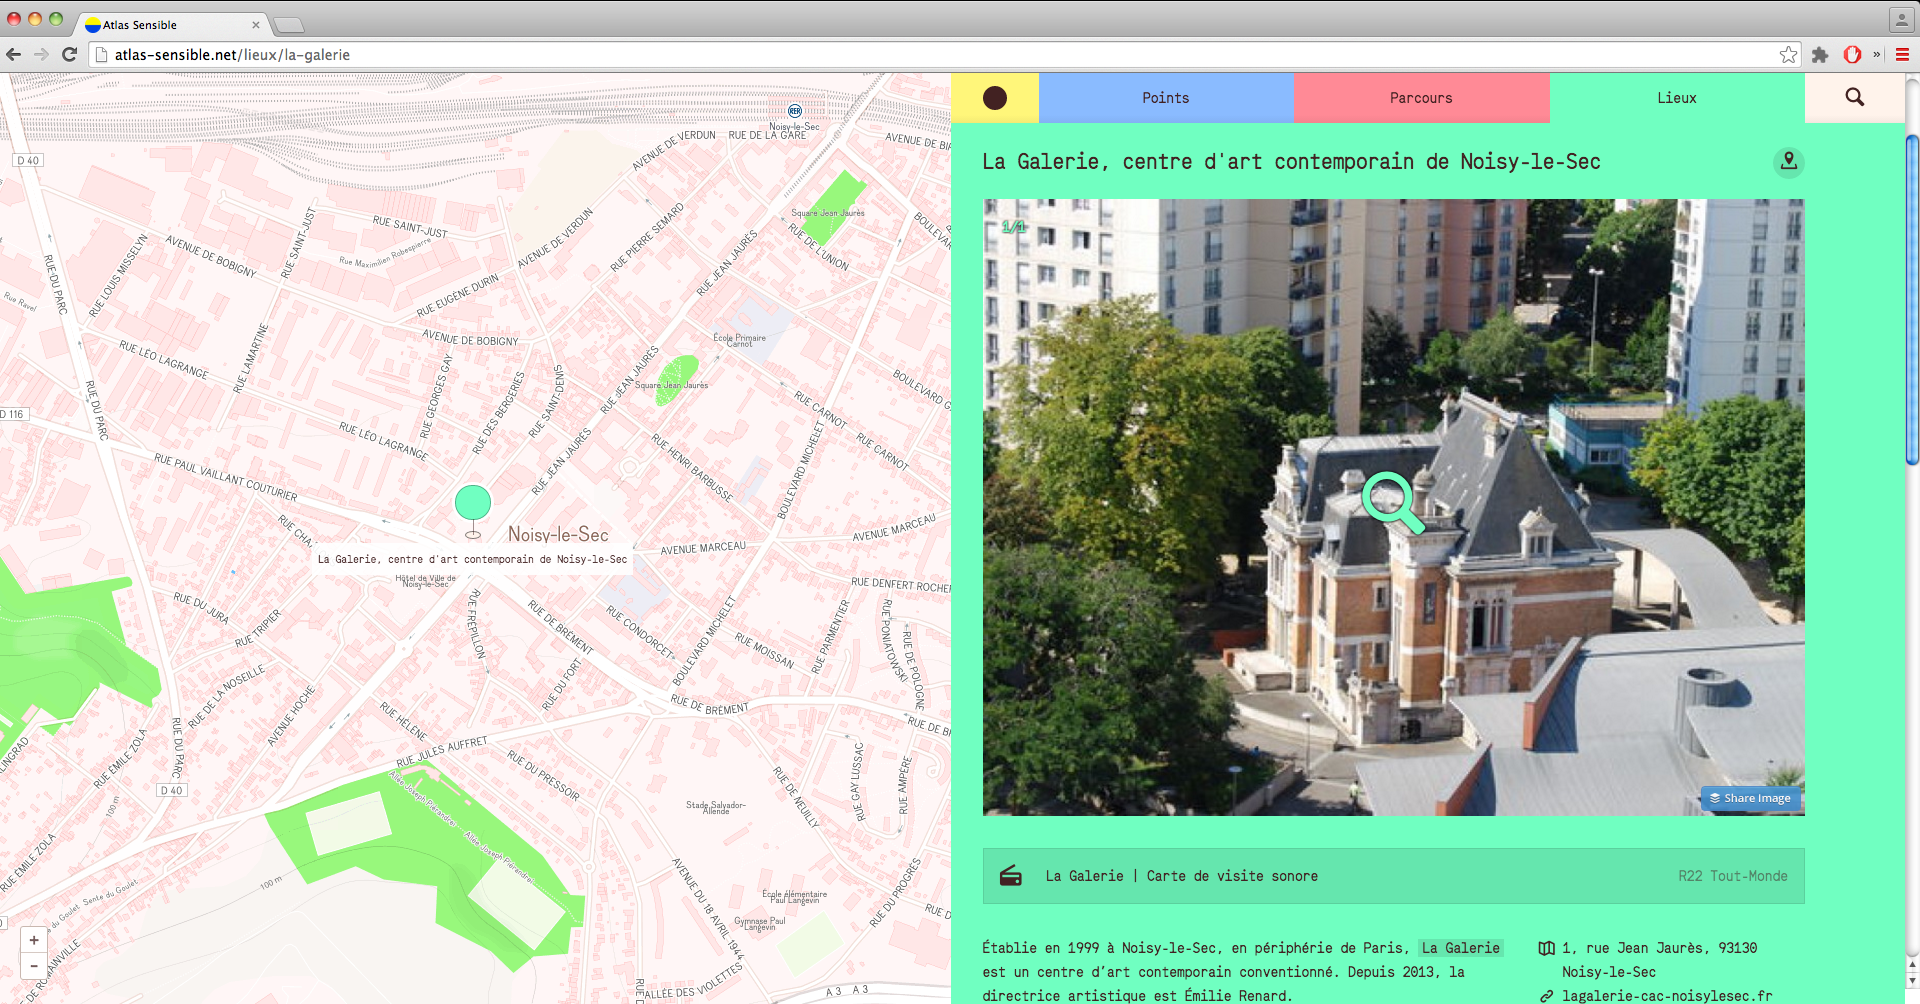1920x1004 pixels.
Task: Click the red Opera-style extension icon
Action: pyautogui.click(x=1852, y=55)
